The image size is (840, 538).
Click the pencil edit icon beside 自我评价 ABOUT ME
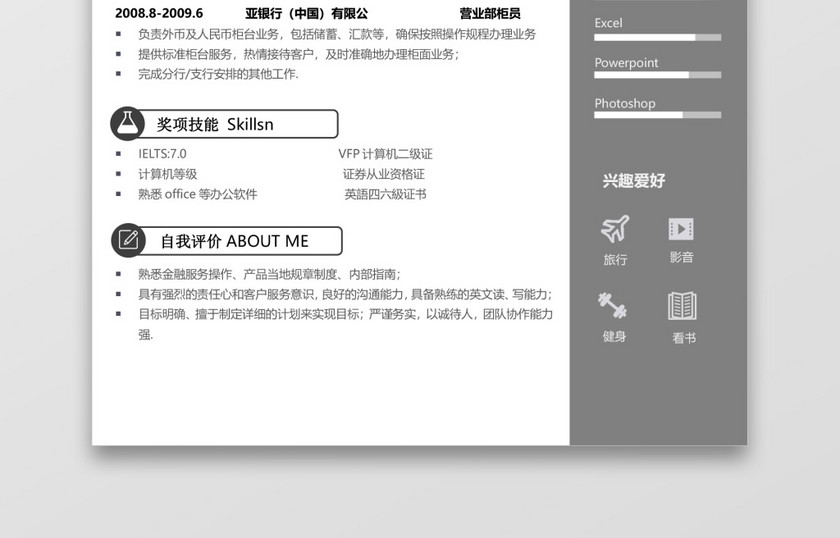point(129,240)
